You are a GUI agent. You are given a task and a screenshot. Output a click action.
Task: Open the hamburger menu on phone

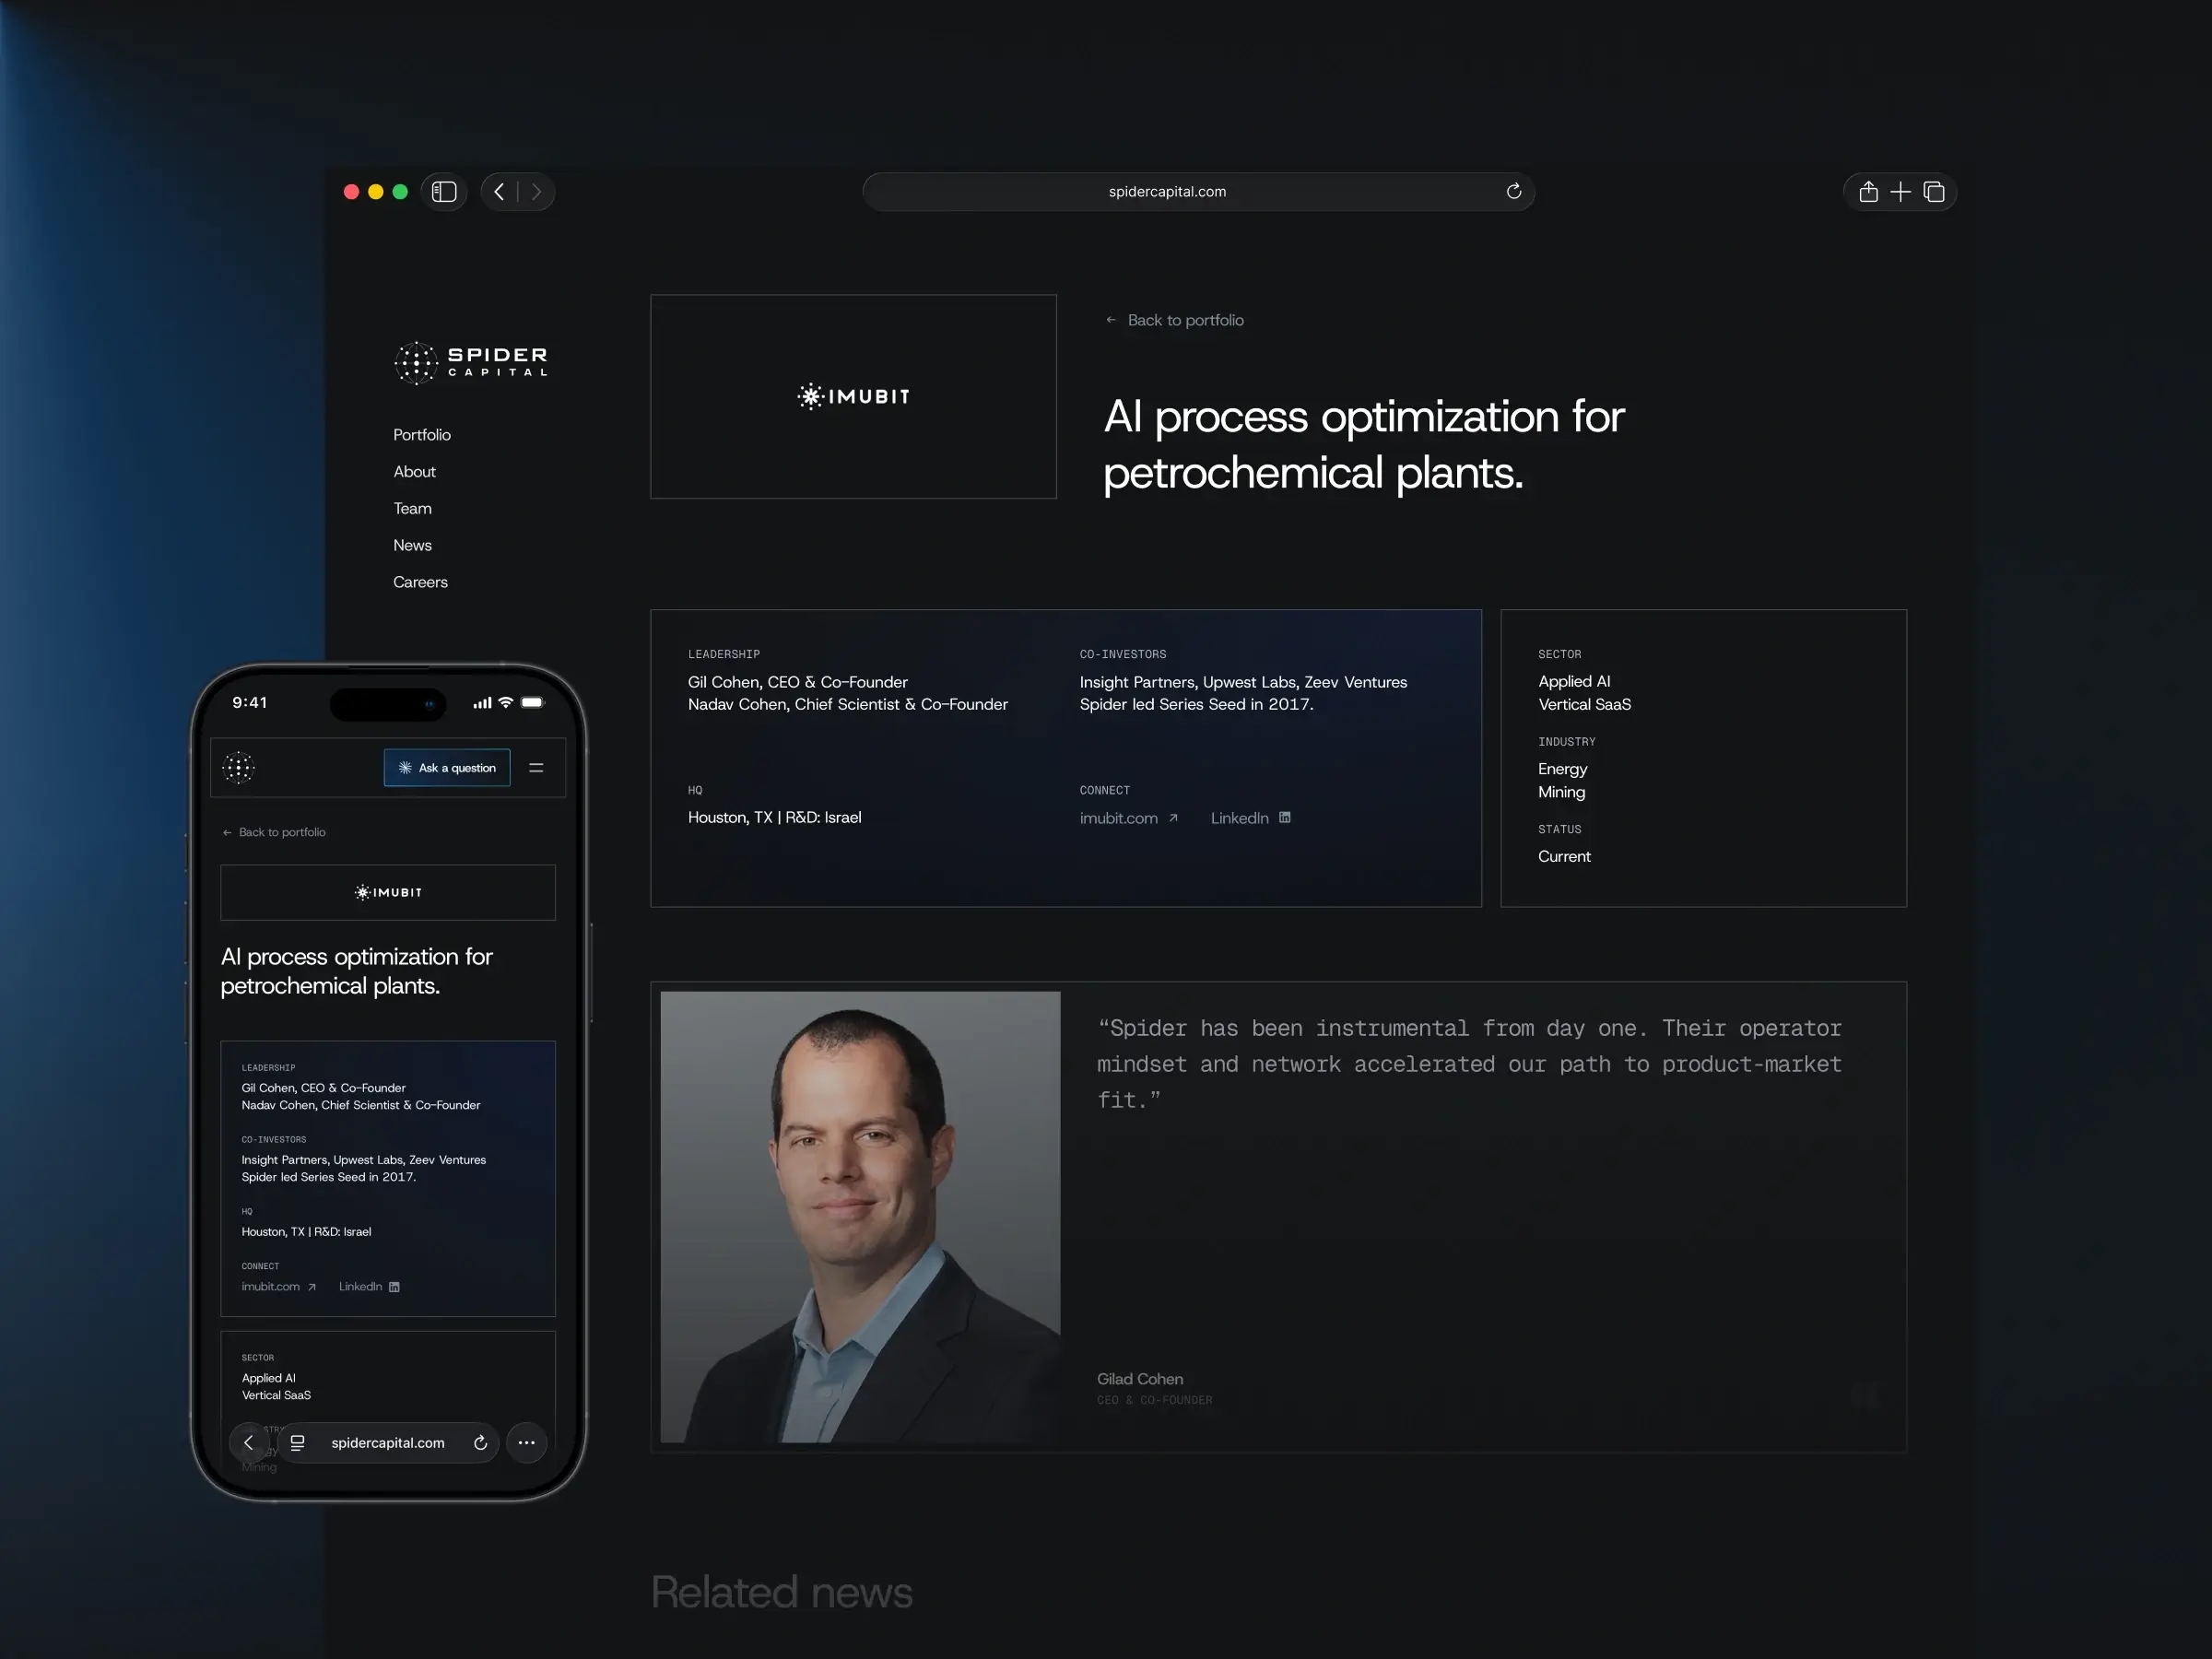click(536, 768)
